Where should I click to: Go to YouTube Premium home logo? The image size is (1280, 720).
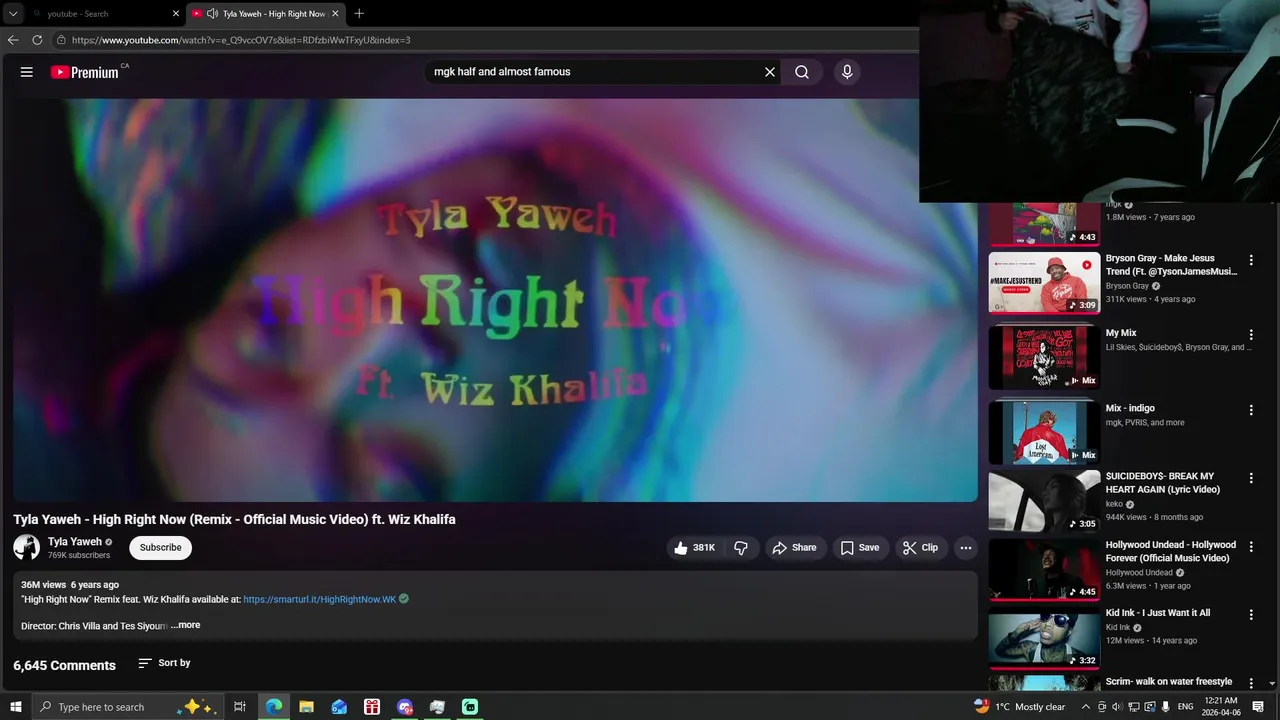click(x=85, y=72)
